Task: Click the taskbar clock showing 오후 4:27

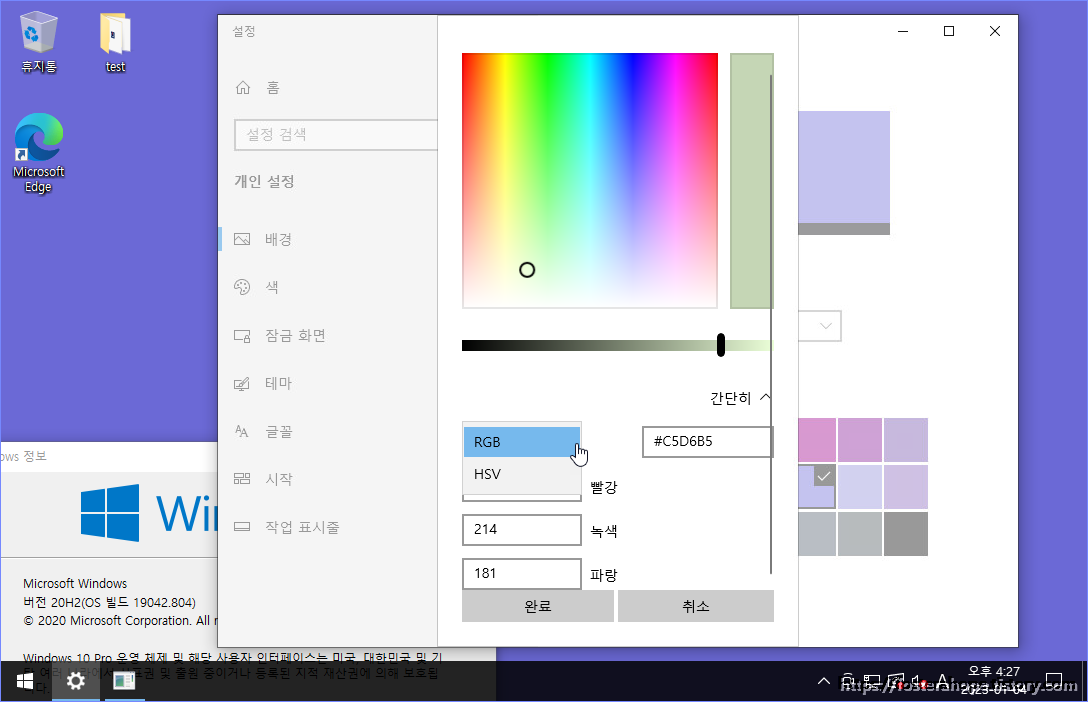Action: 994,680
